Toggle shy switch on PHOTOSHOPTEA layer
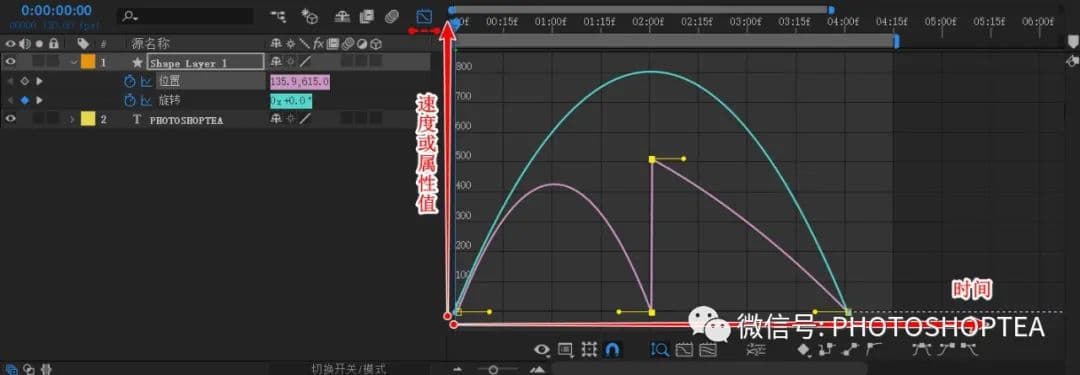The image size is (1080, 375). click(276, 119)
